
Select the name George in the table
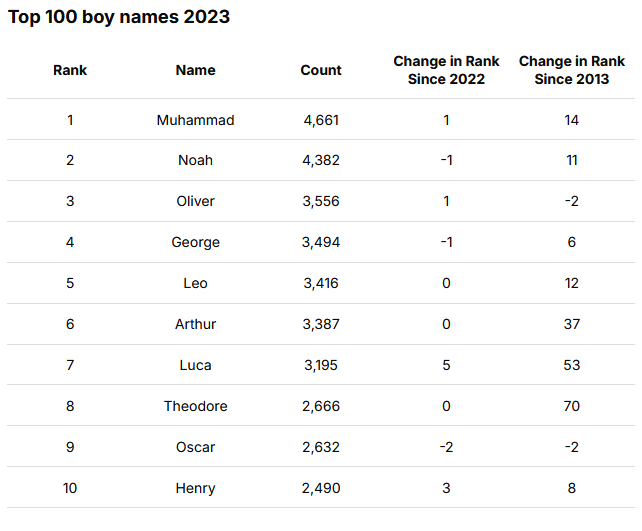[x=195, y=242]
